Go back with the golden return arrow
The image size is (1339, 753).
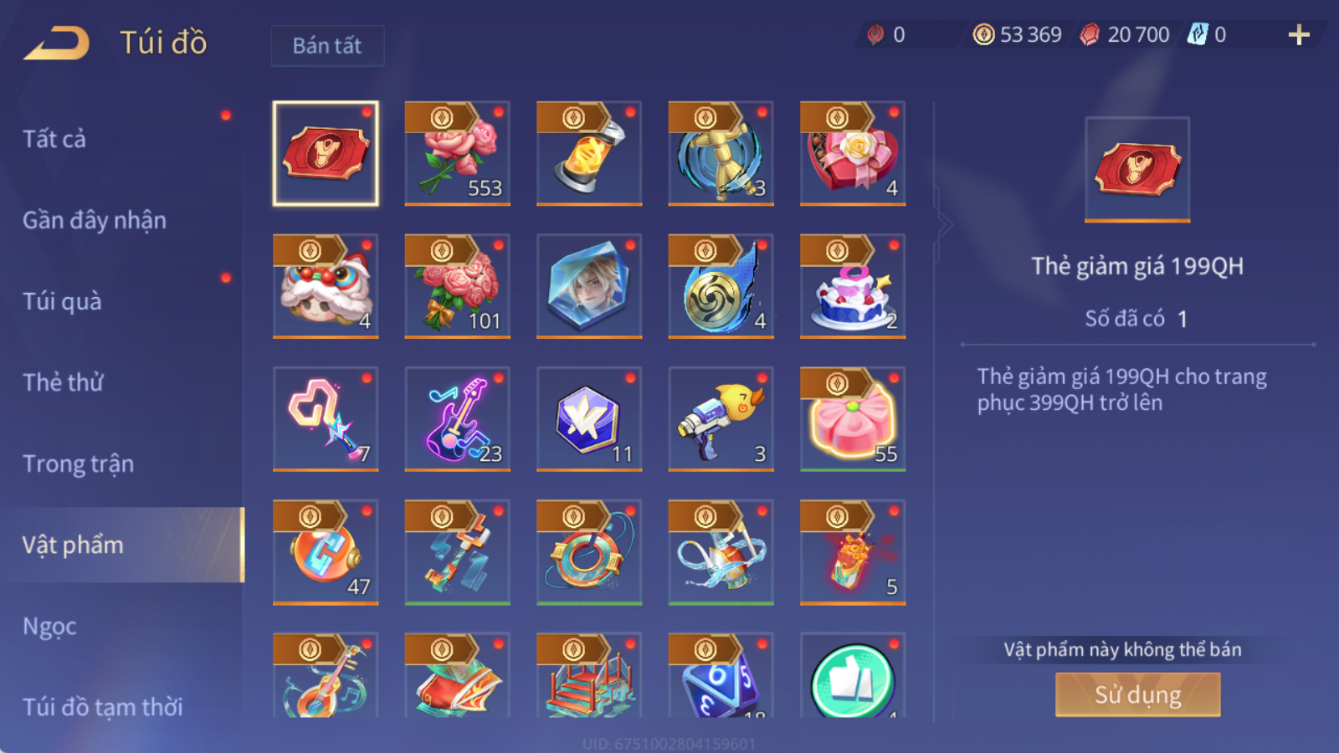(57, 43)
